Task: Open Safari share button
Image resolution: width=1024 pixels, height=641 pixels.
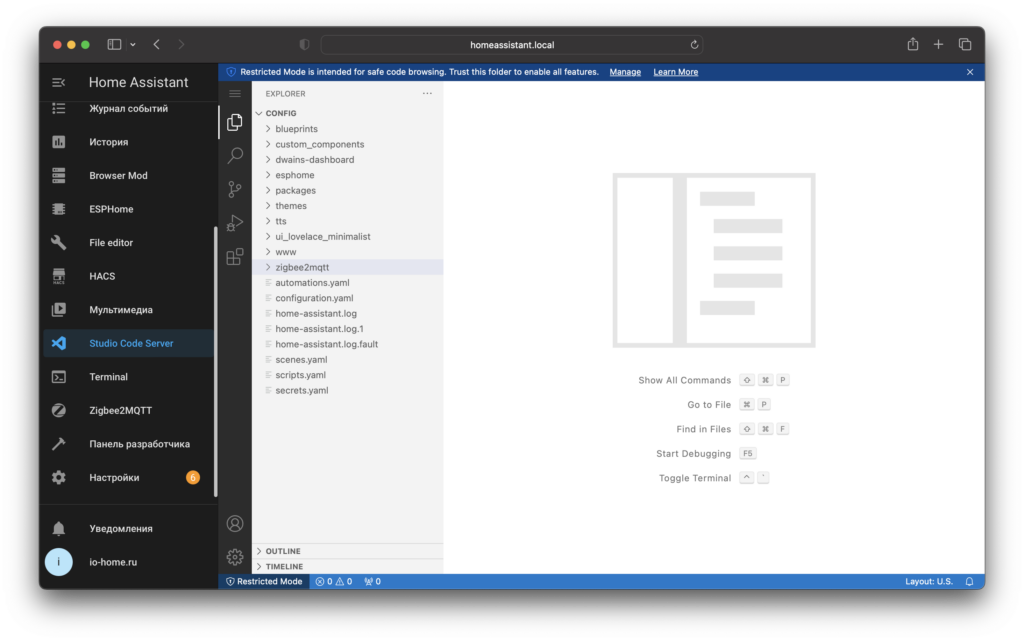Action: [912, 44]
